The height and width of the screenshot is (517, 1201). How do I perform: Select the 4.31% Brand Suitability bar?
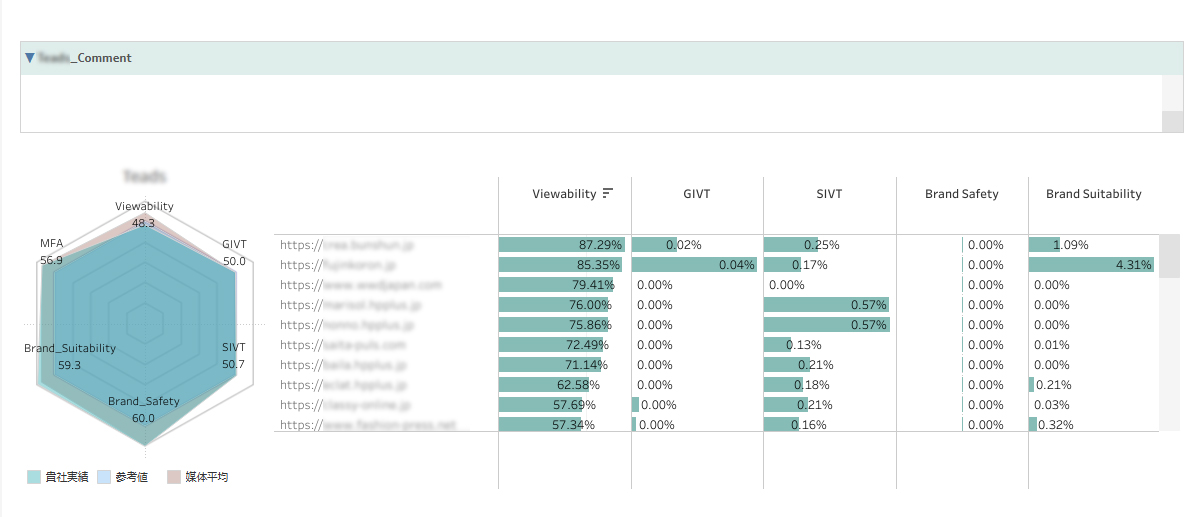pos(1090,265)
